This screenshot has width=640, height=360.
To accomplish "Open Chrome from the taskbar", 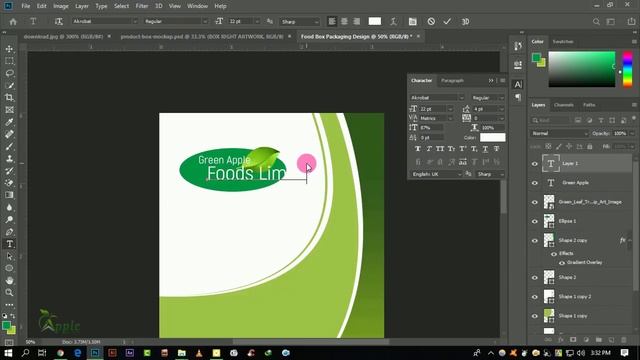I will click(60, 353).
